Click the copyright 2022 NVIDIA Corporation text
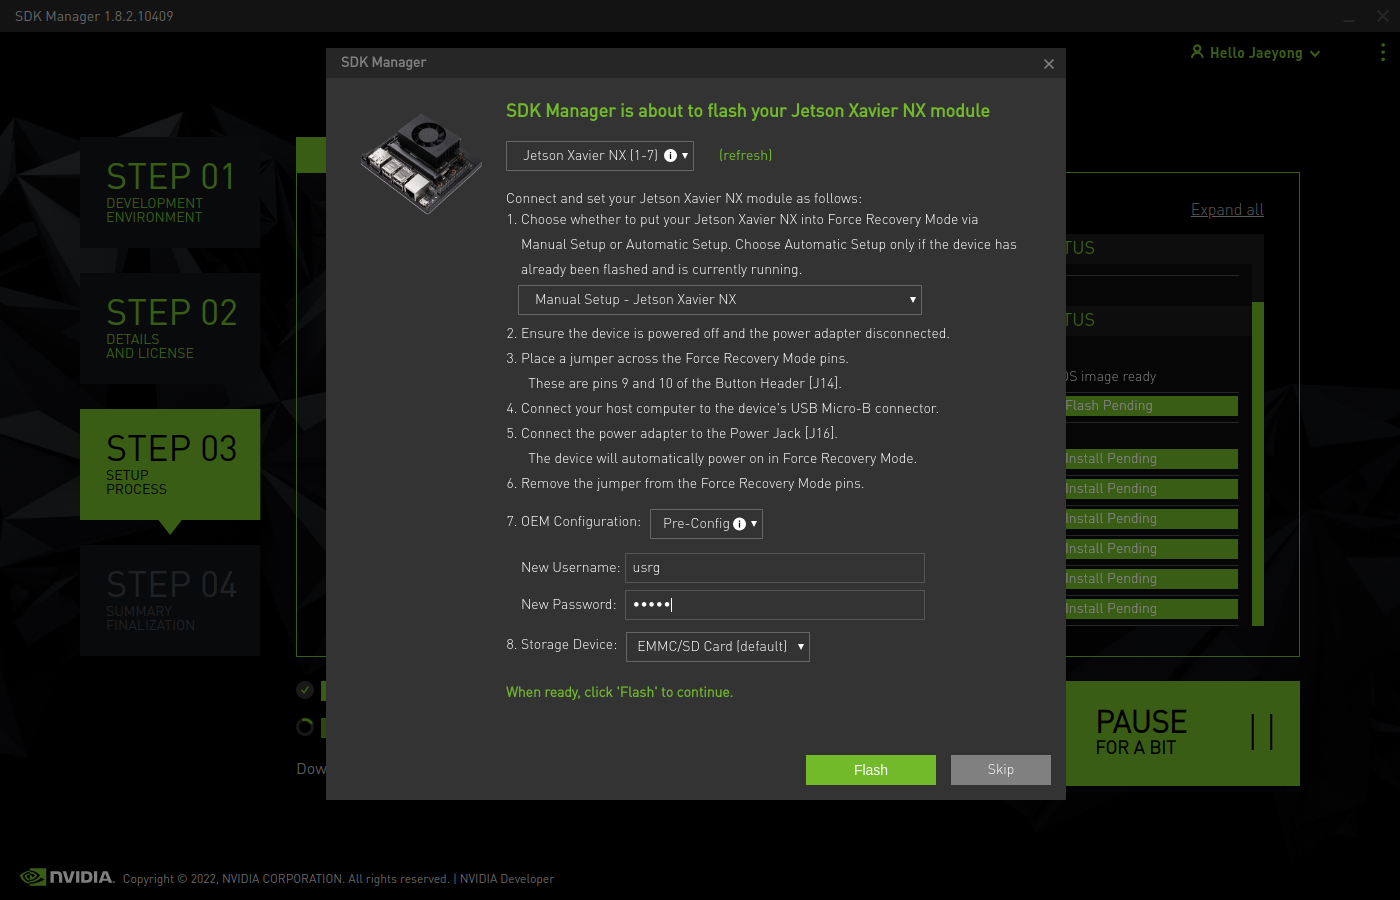Screen dimensions: 1400x900 click(286, 879)
